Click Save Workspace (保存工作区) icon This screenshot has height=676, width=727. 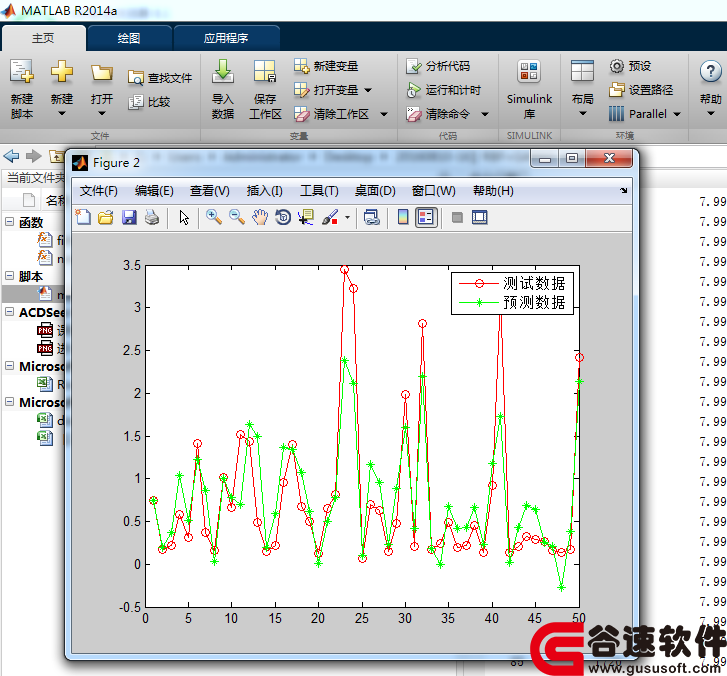pyautogui.click(x=265, y=71)
